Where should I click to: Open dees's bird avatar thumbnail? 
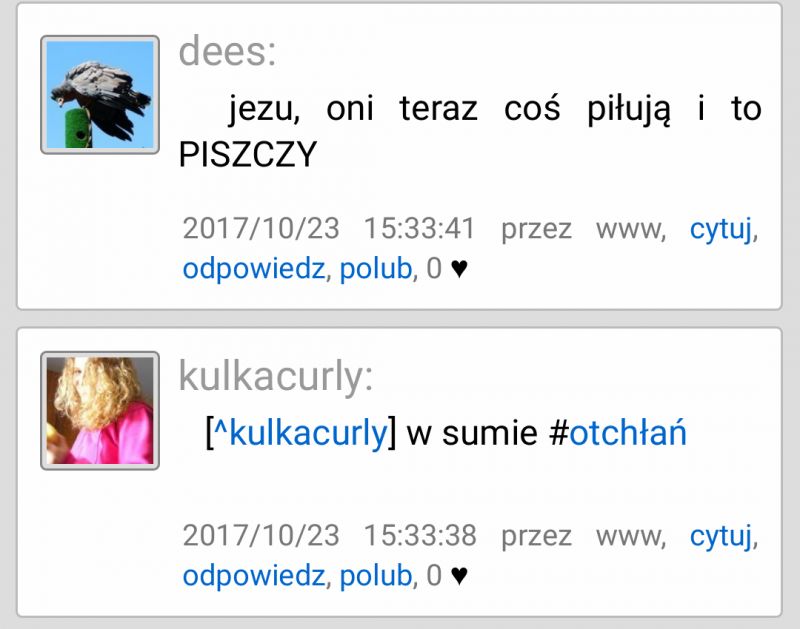click(100, 94)
